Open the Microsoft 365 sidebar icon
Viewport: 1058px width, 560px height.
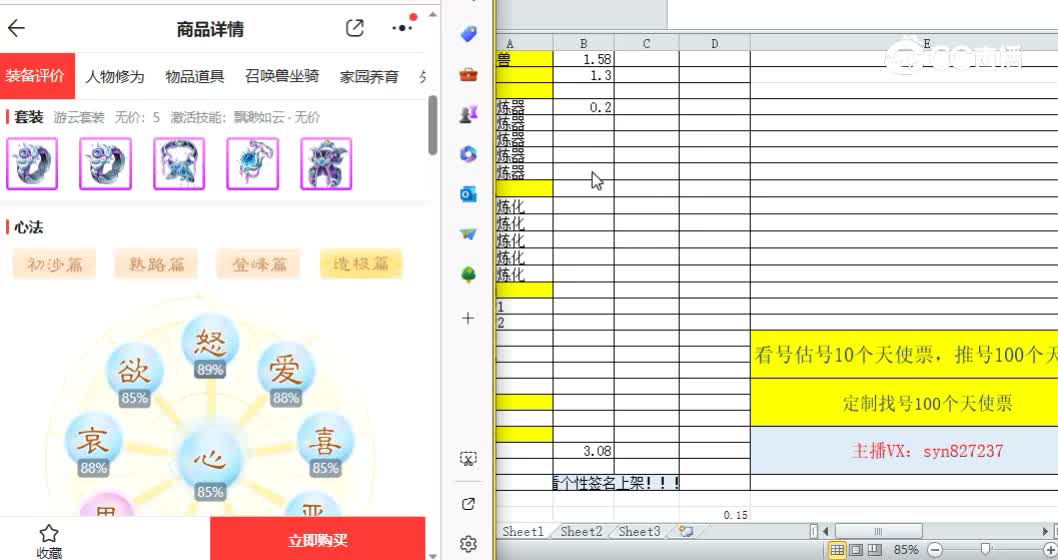tap(468, 154)
